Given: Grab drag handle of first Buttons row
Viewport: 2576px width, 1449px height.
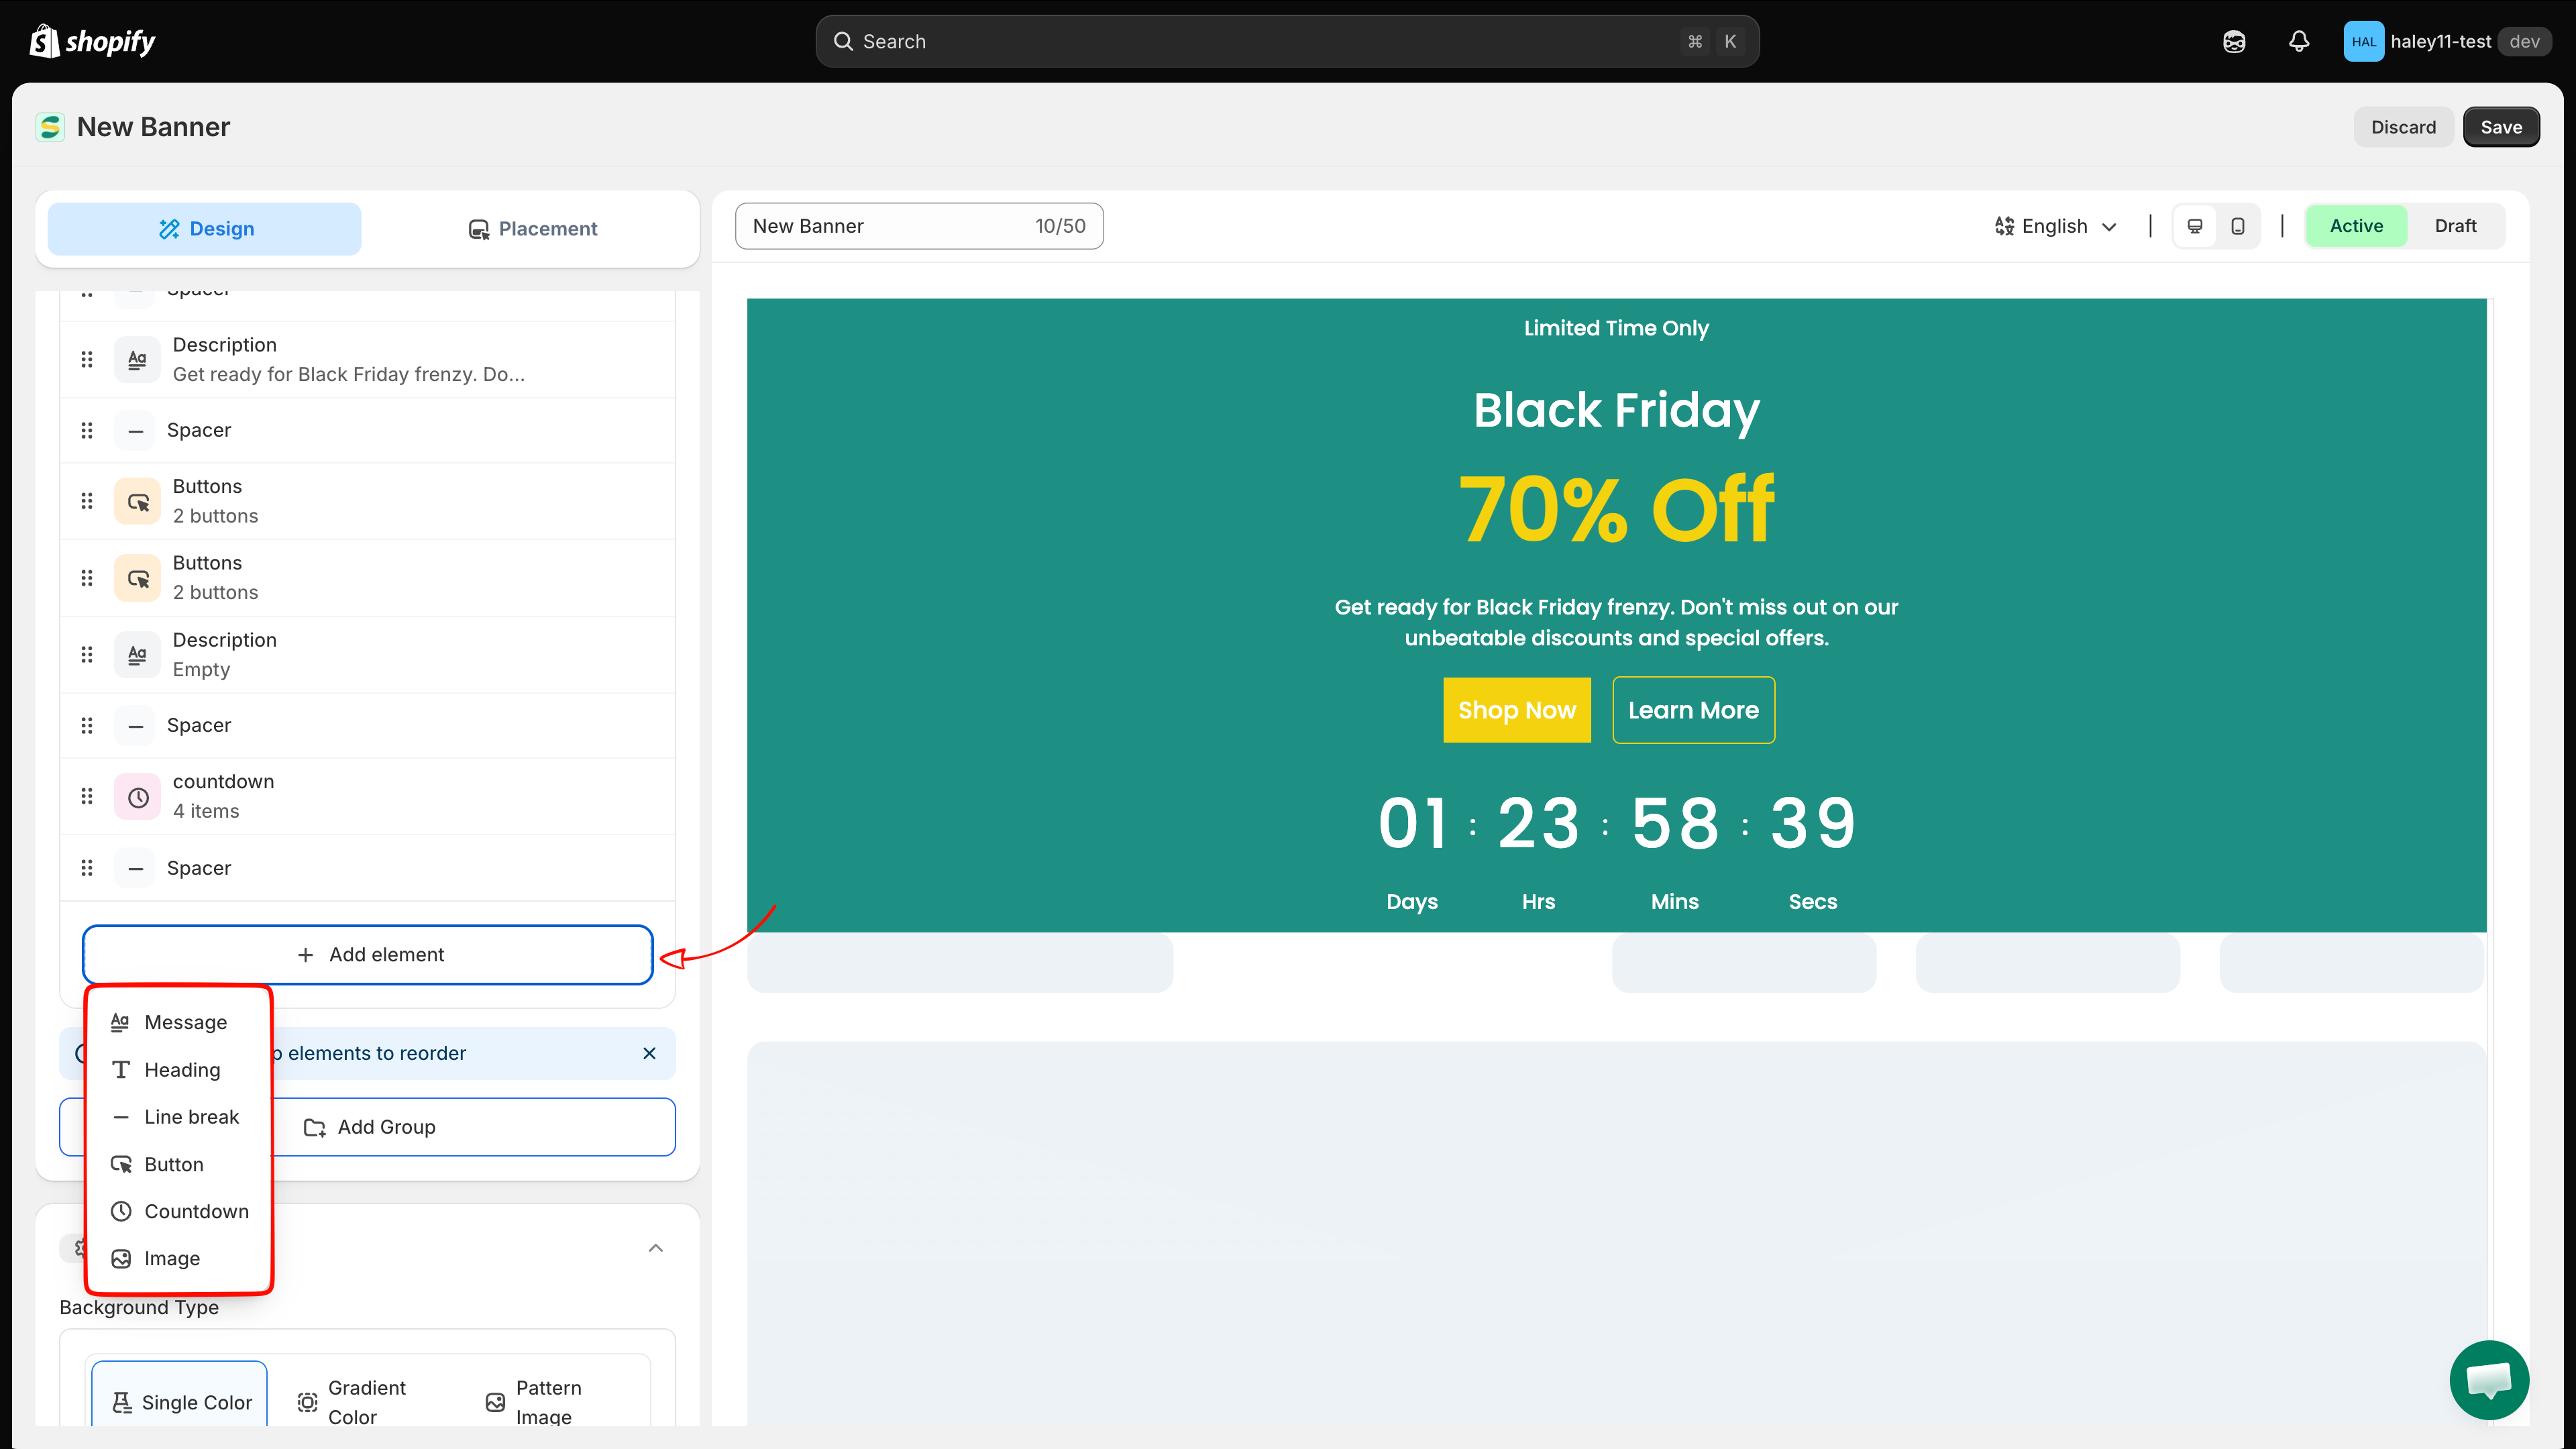Looking at the screenshot, I should (87, 501).
